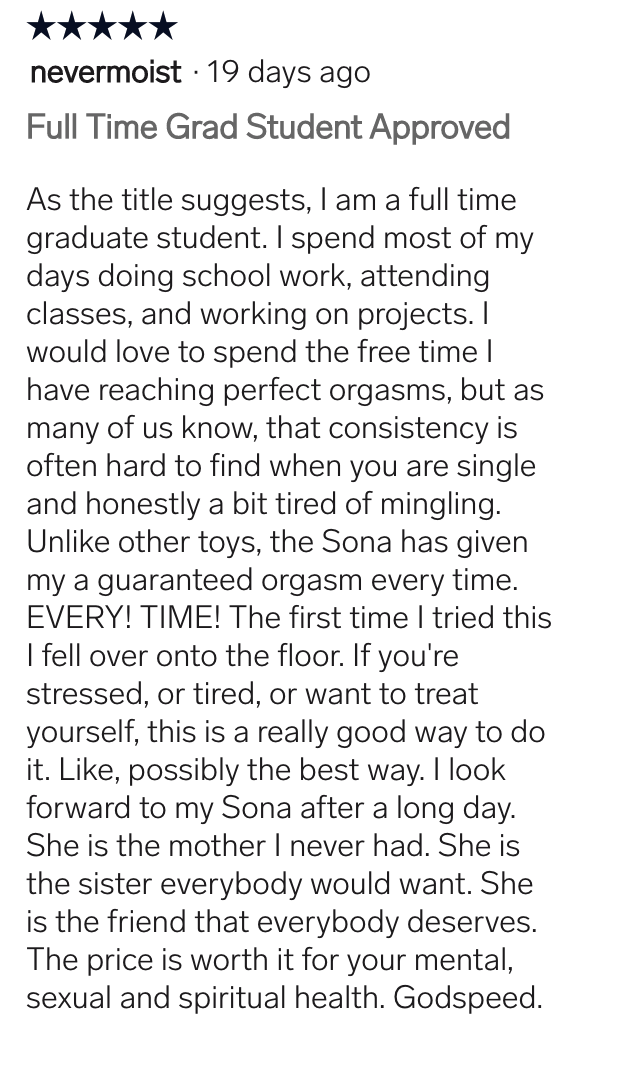
Task: Click the first star in the rating
Action: [x=42, y=27]
